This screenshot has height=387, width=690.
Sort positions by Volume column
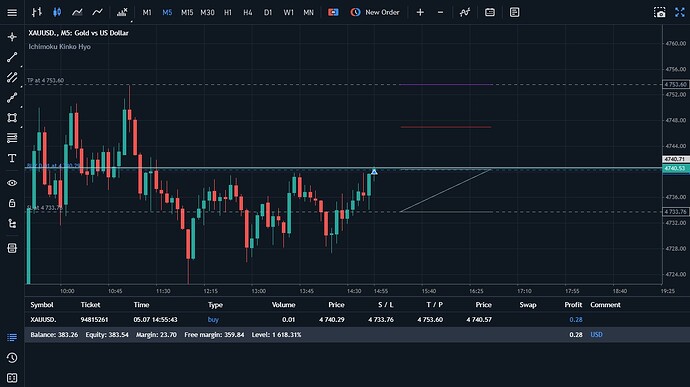[x=283, y=305]
